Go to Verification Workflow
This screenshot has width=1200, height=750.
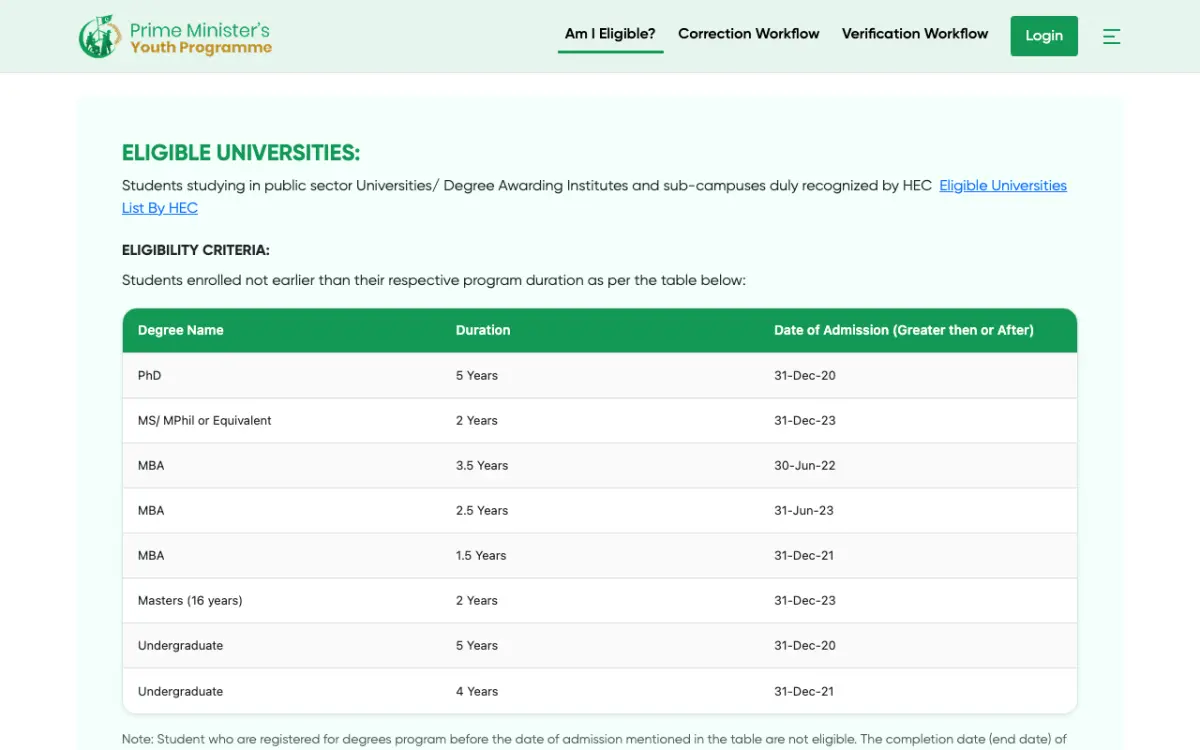[x=915, y=34]
